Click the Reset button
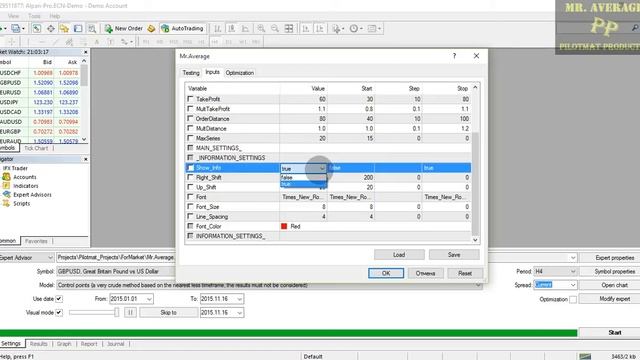This screenshot has height=360, width=640. (x=465, y=273)
